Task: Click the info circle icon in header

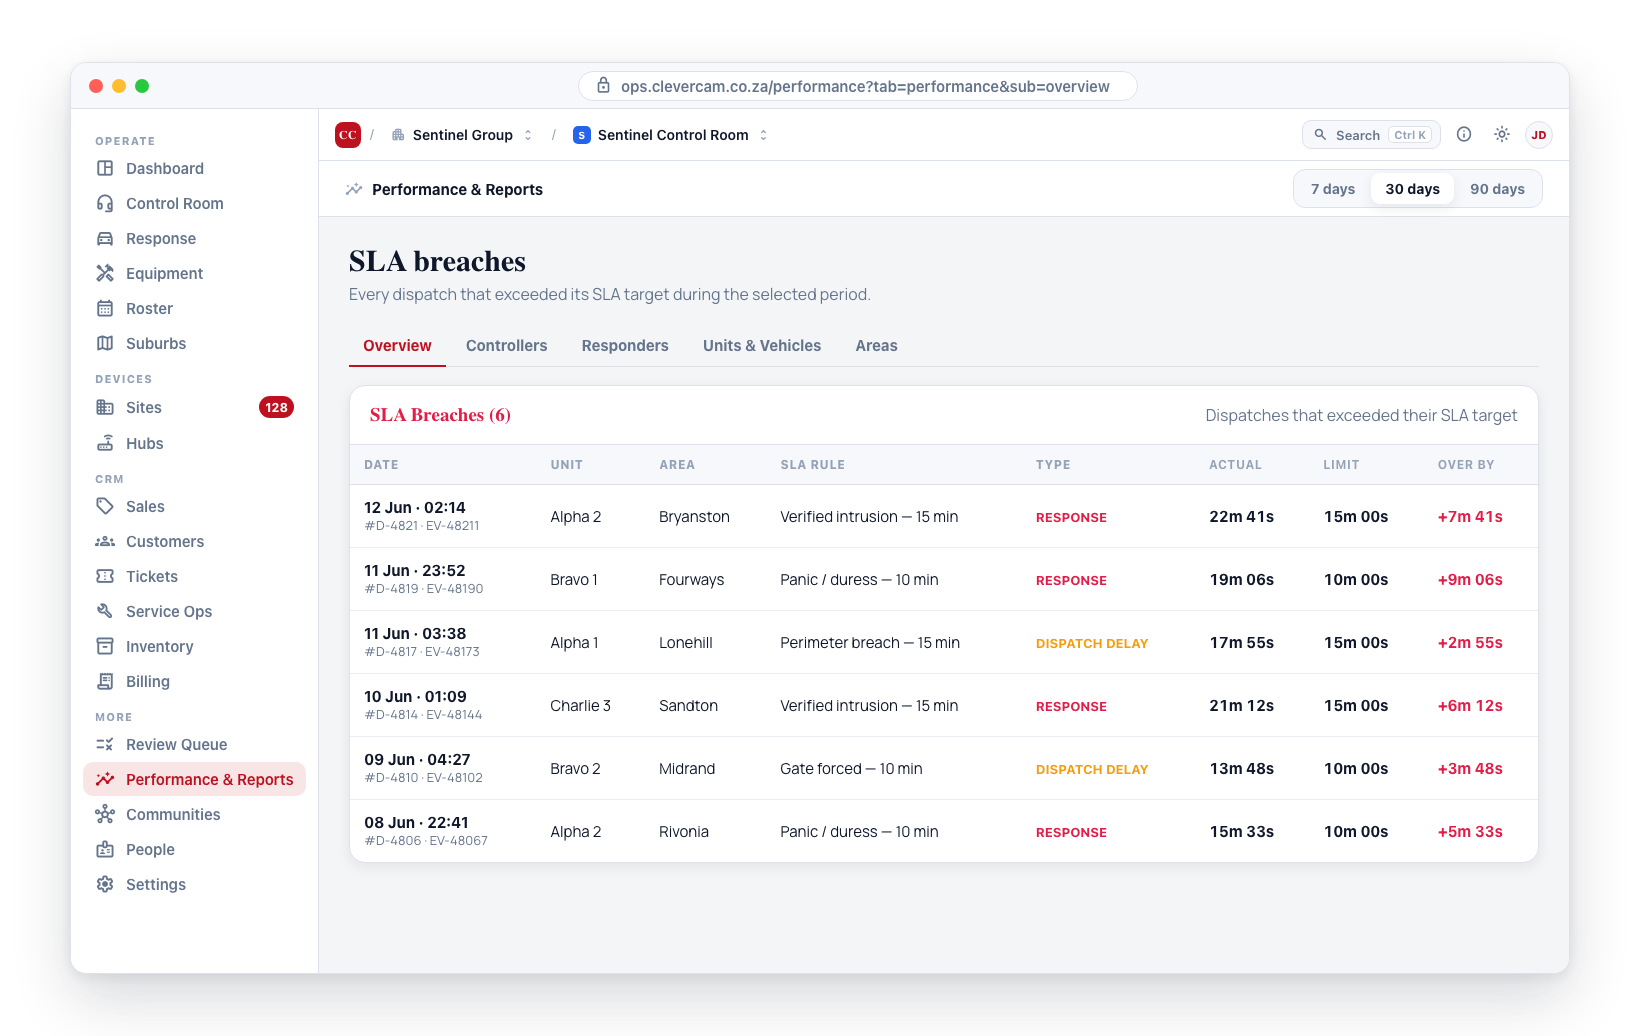Action: [1464, 134]
